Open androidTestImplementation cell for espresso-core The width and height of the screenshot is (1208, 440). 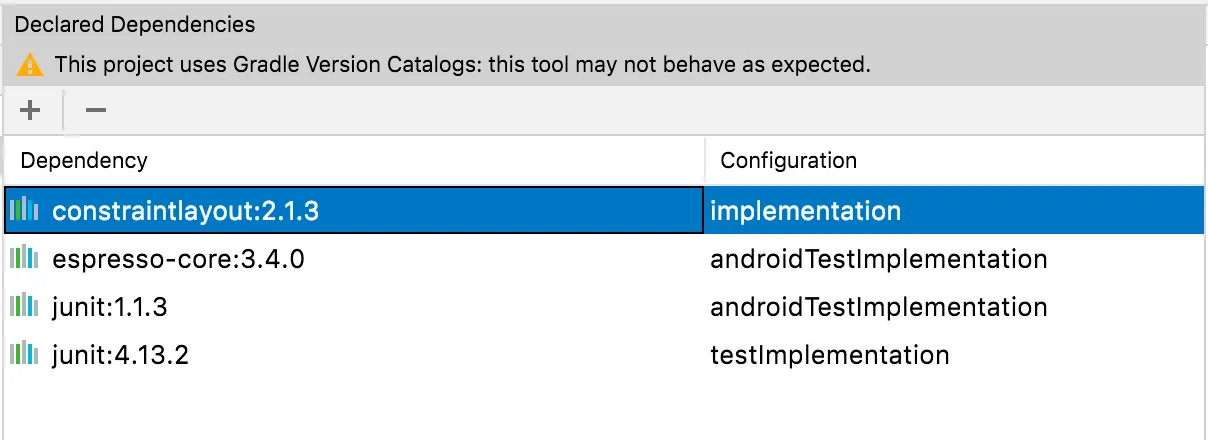click(x=955, y=259)
